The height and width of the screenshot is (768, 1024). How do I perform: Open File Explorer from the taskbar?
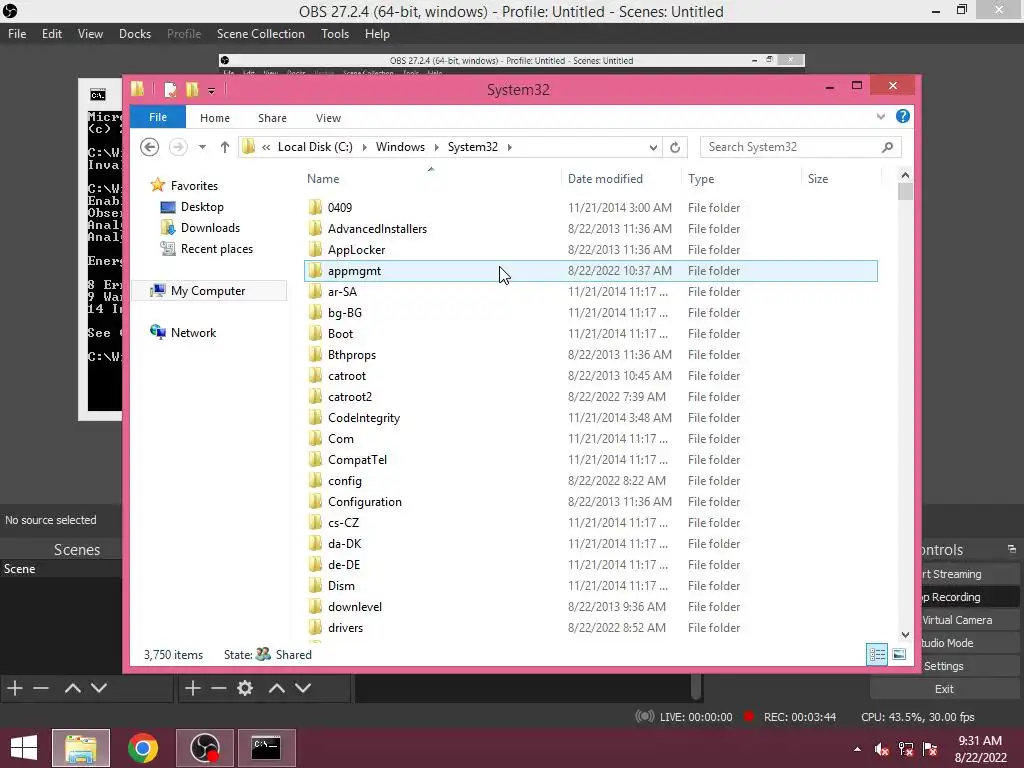81,748
